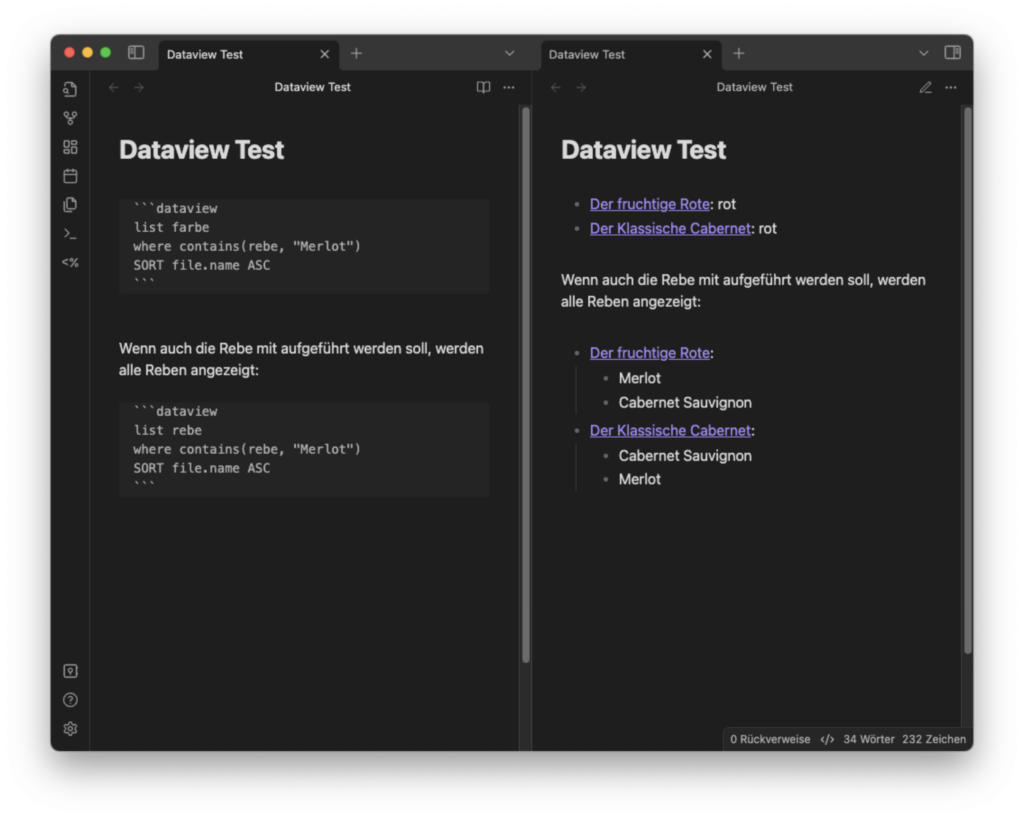Click the insert template ribbon icon
Image resolution: width=1024 pixels, height=818 pixels.
(x=71, y=204)
